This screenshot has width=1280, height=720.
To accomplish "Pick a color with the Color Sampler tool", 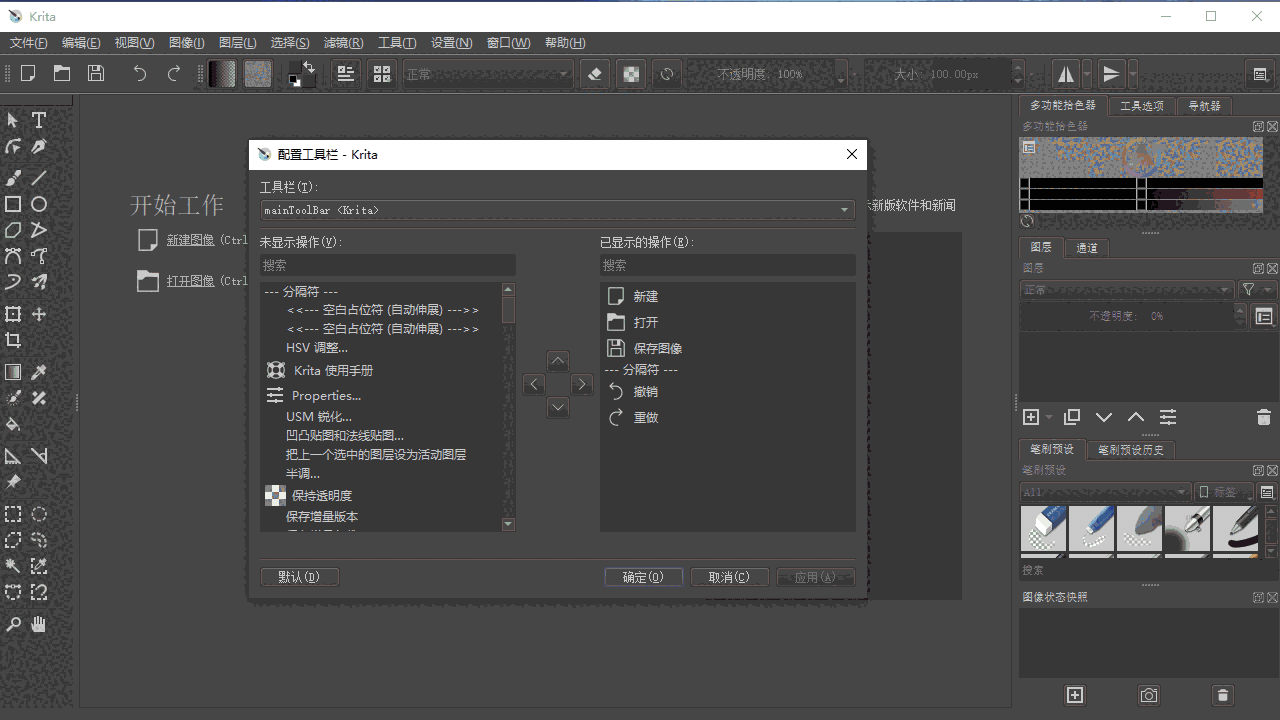I will 38,371.
